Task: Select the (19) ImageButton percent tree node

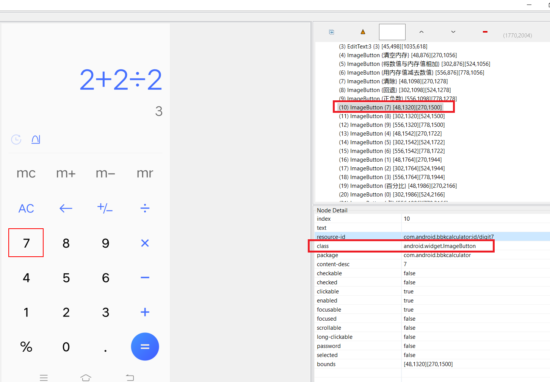Action: click(x=398, y=186)
